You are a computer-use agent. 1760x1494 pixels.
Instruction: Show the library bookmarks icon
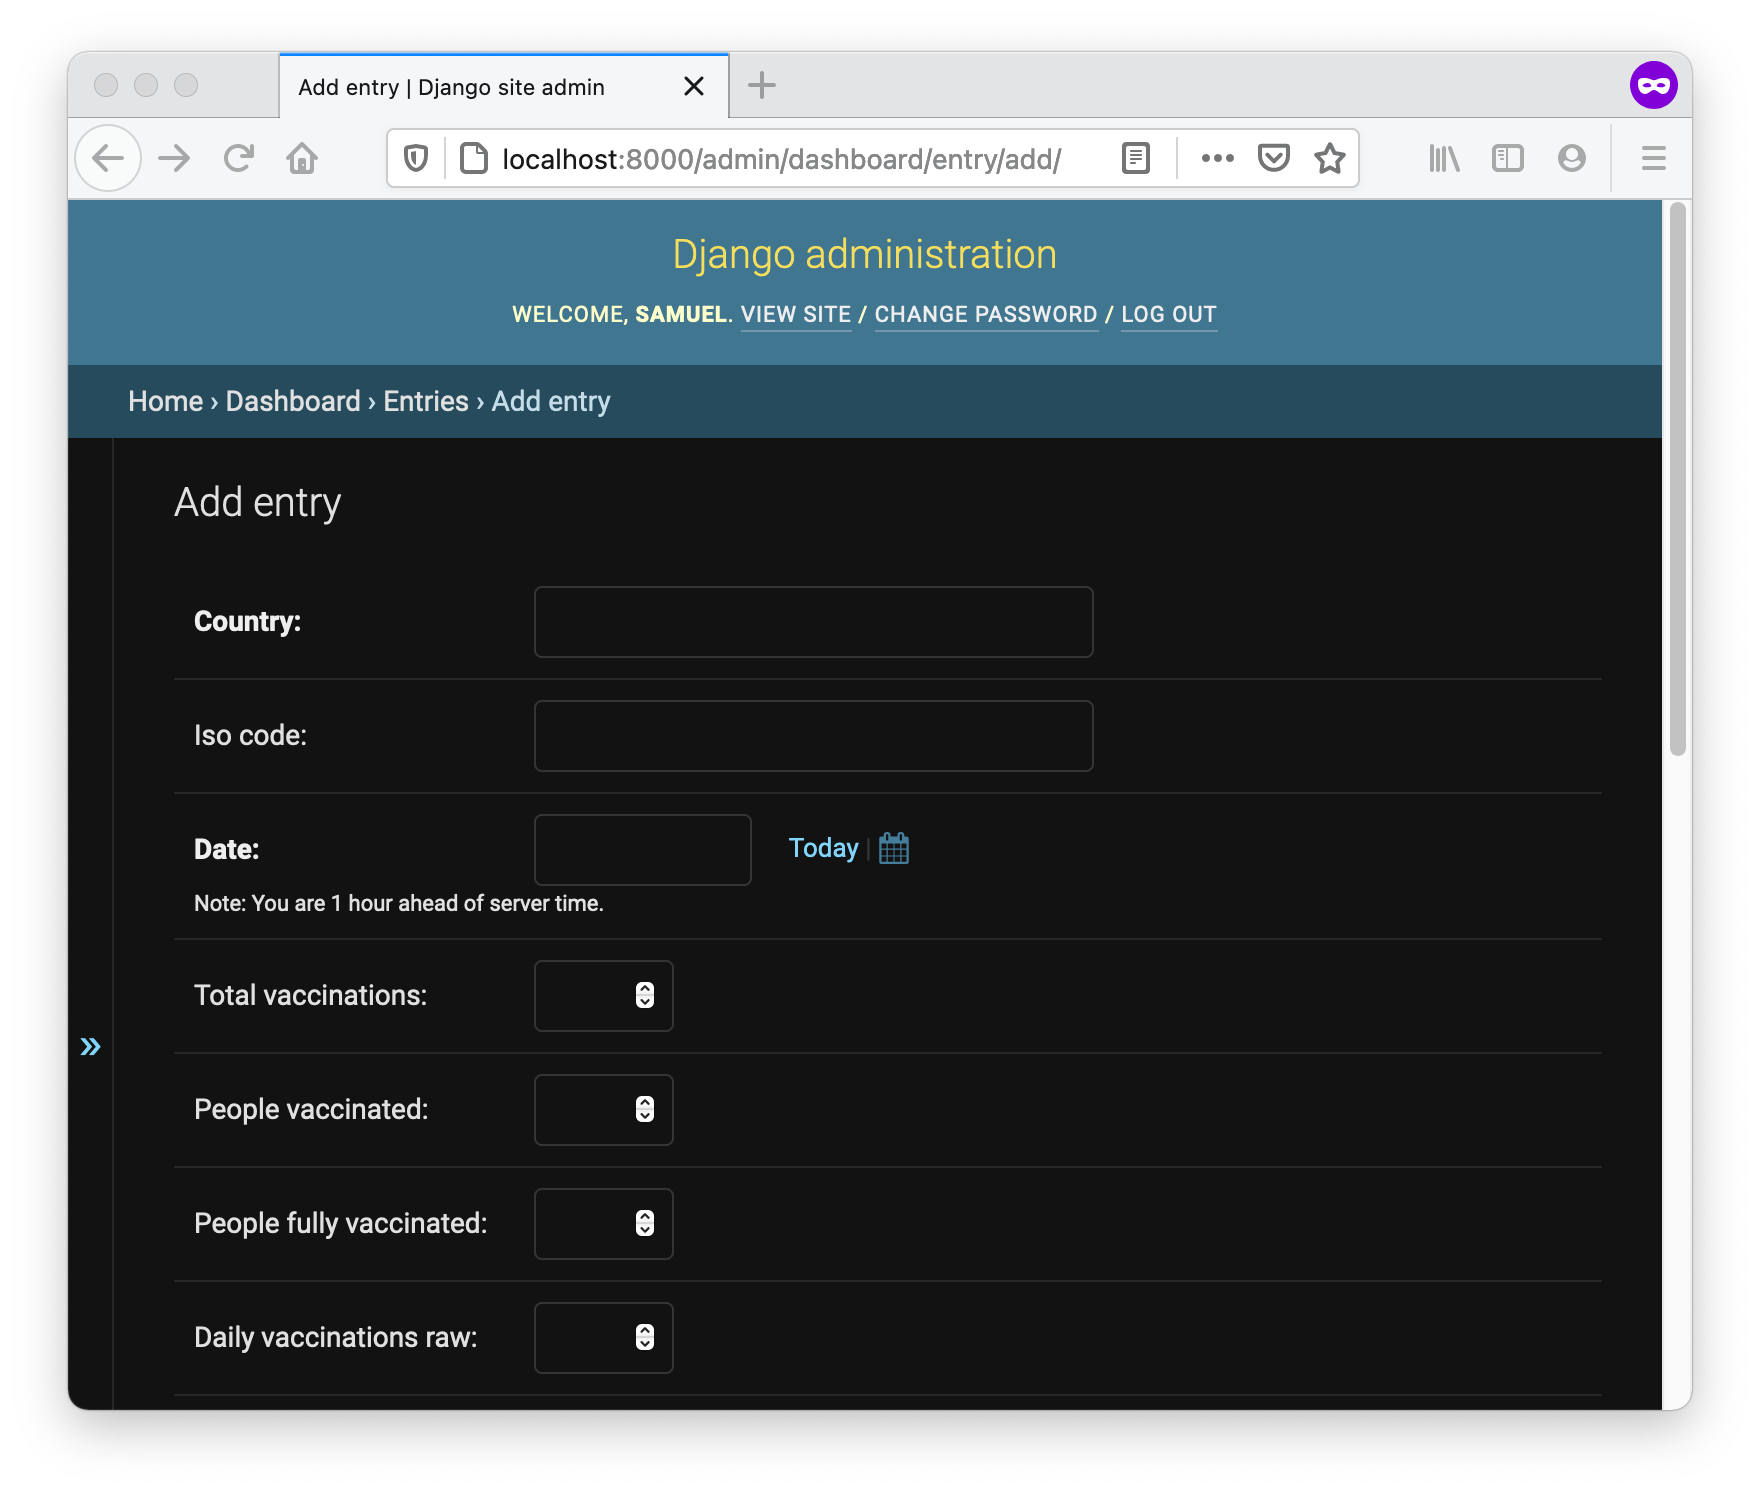(x=1444, y=158)
